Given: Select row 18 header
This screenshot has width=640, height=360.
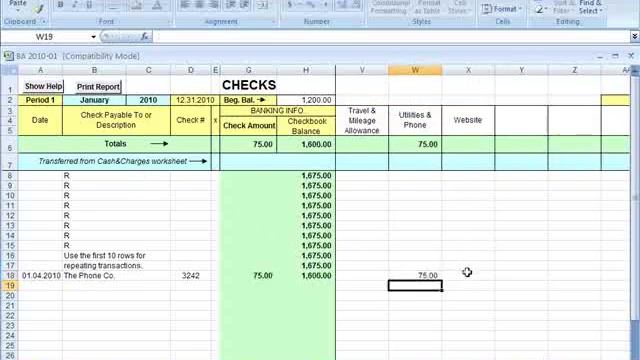Looking at the screenshot, I should 9,276.
